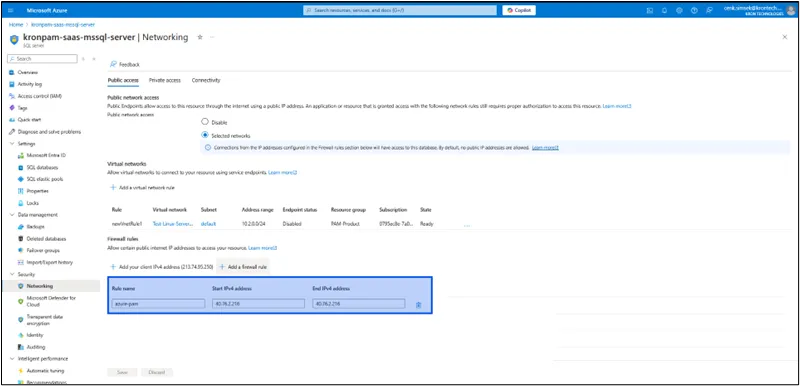Collapse the Intelligent performance section

(12, 359)
